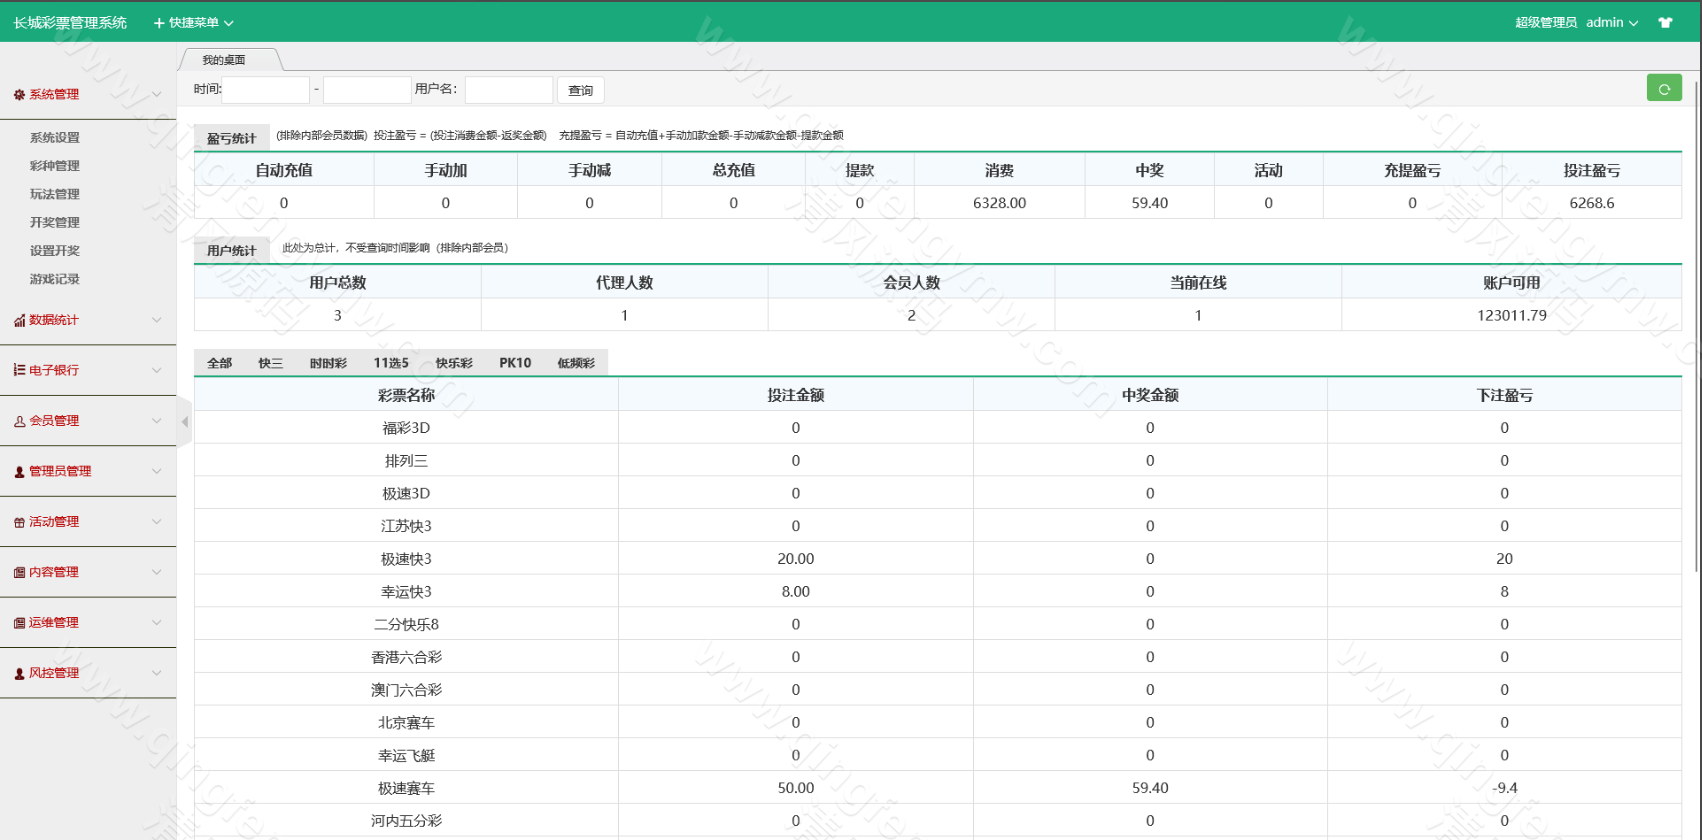This screenshot has width=1702, height=840.
Task: Open the 快捷菜单 dropdown
Action: (193, 23)
